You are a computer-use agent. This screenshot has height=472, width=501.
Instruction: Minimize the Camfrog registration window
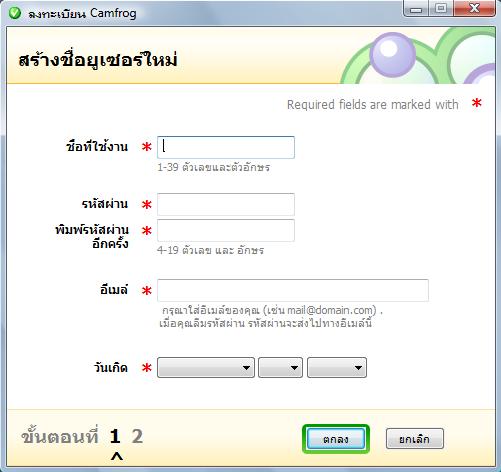pos(416,8)
